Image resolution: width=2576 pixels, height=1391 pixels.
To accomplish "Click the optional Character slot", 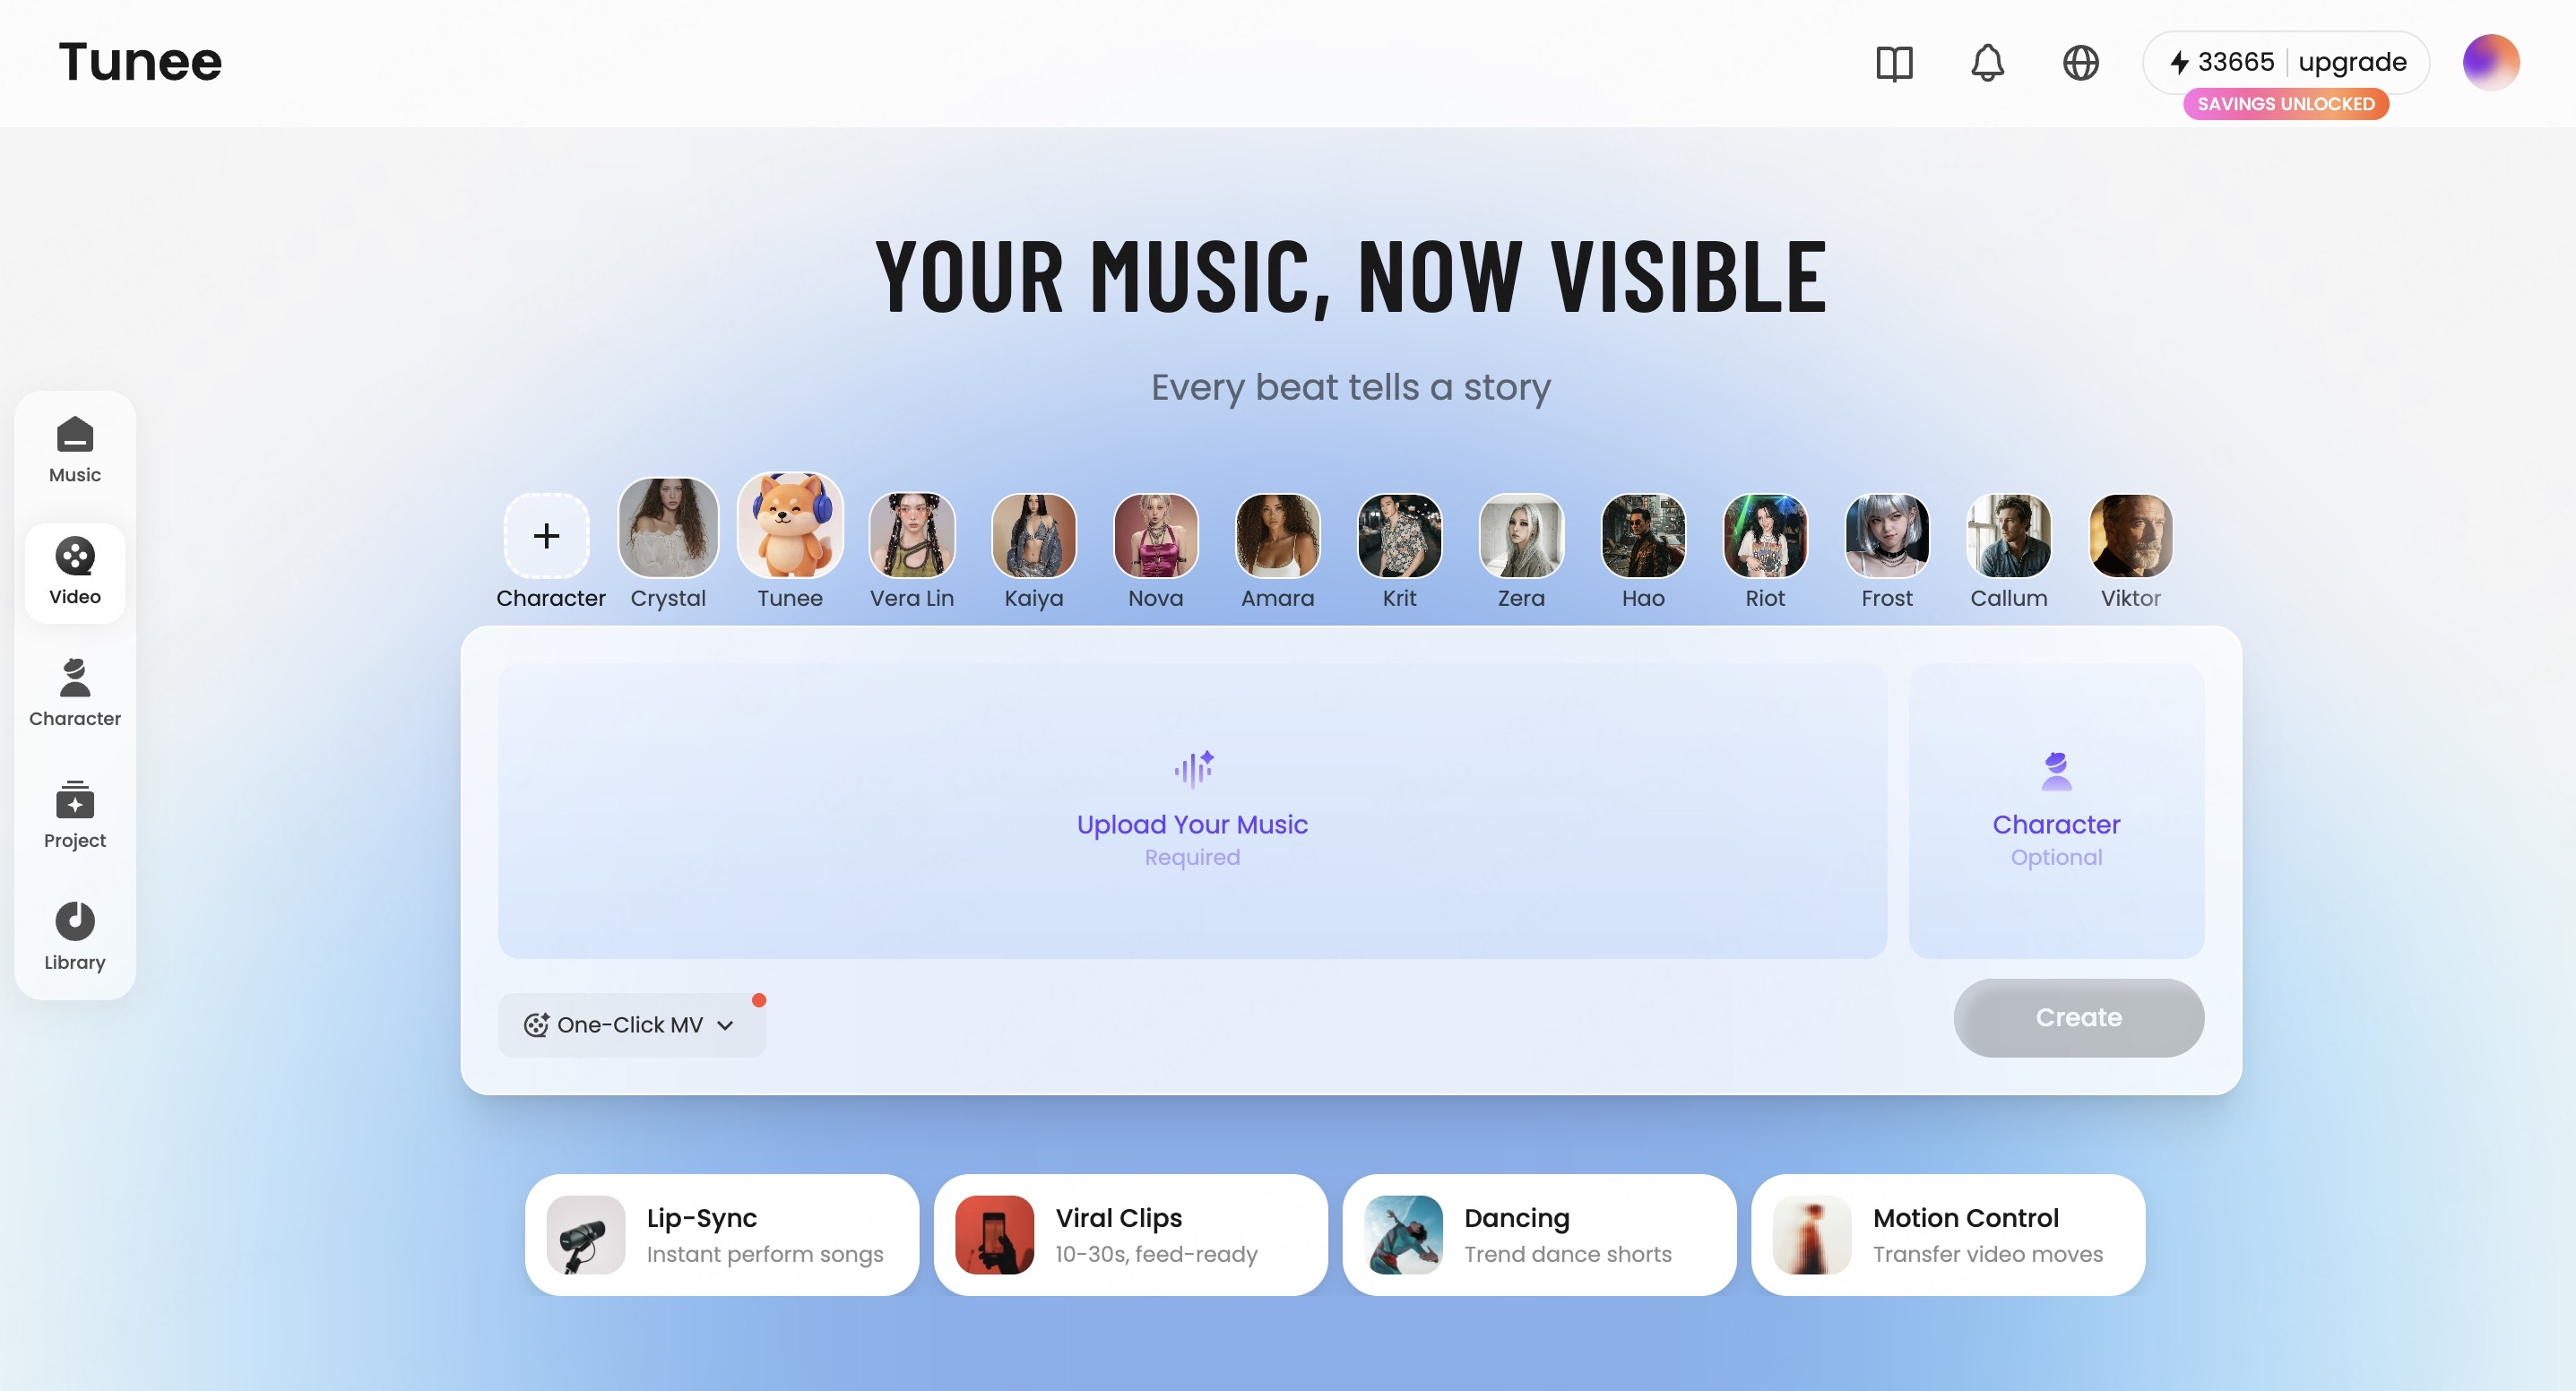I will coord(2056,811).
